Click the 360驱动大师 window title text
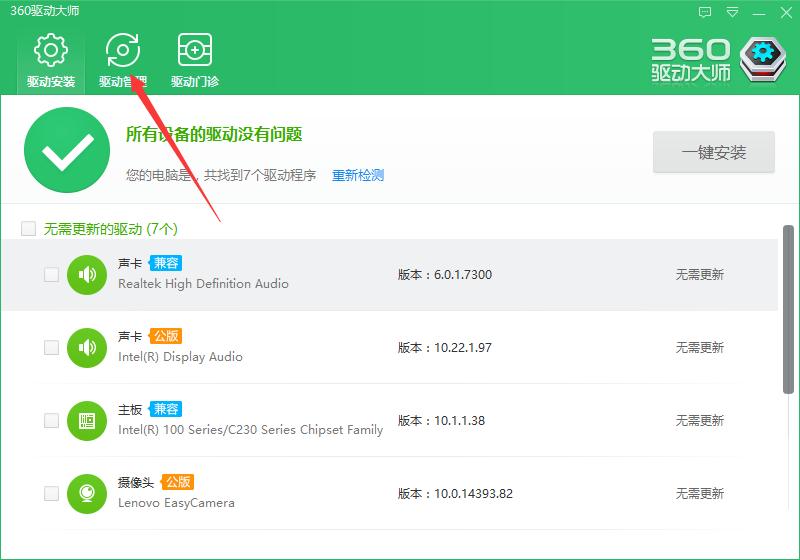The height and width of the screenshot is (560, 800). coord(44,11)
